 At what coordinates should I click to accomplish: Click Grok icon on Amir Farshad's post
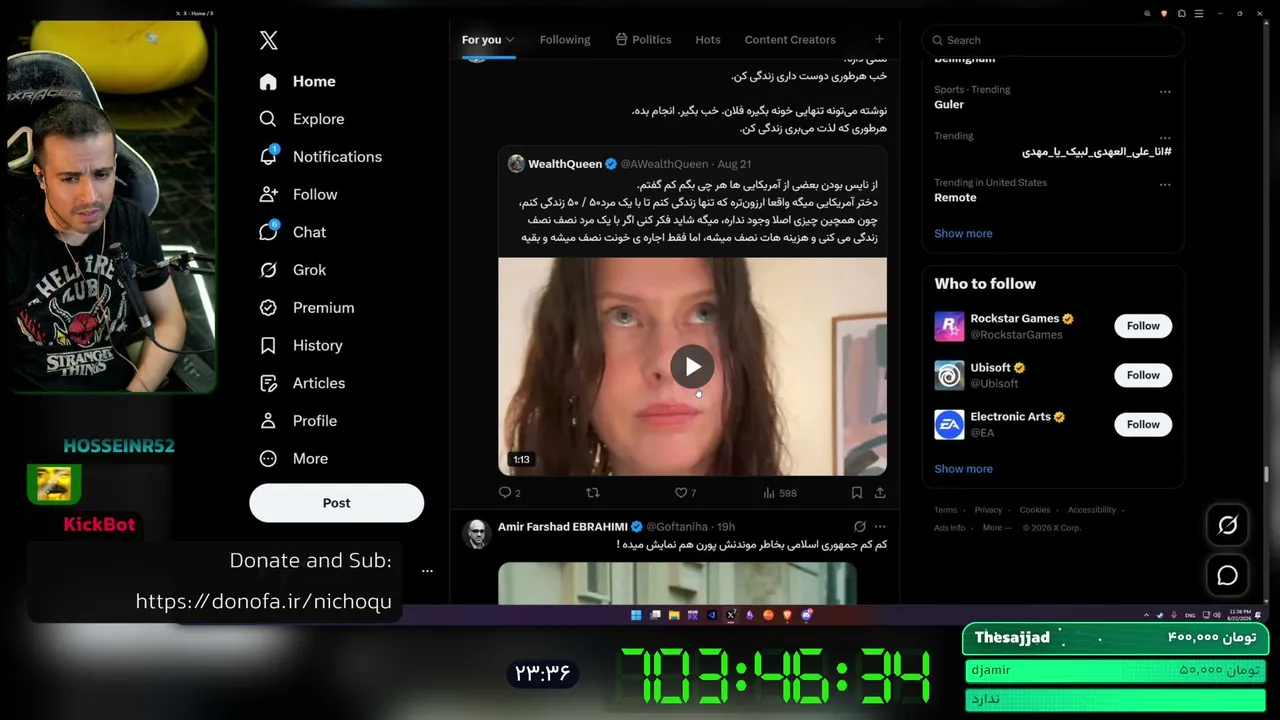tap(860, 527)
